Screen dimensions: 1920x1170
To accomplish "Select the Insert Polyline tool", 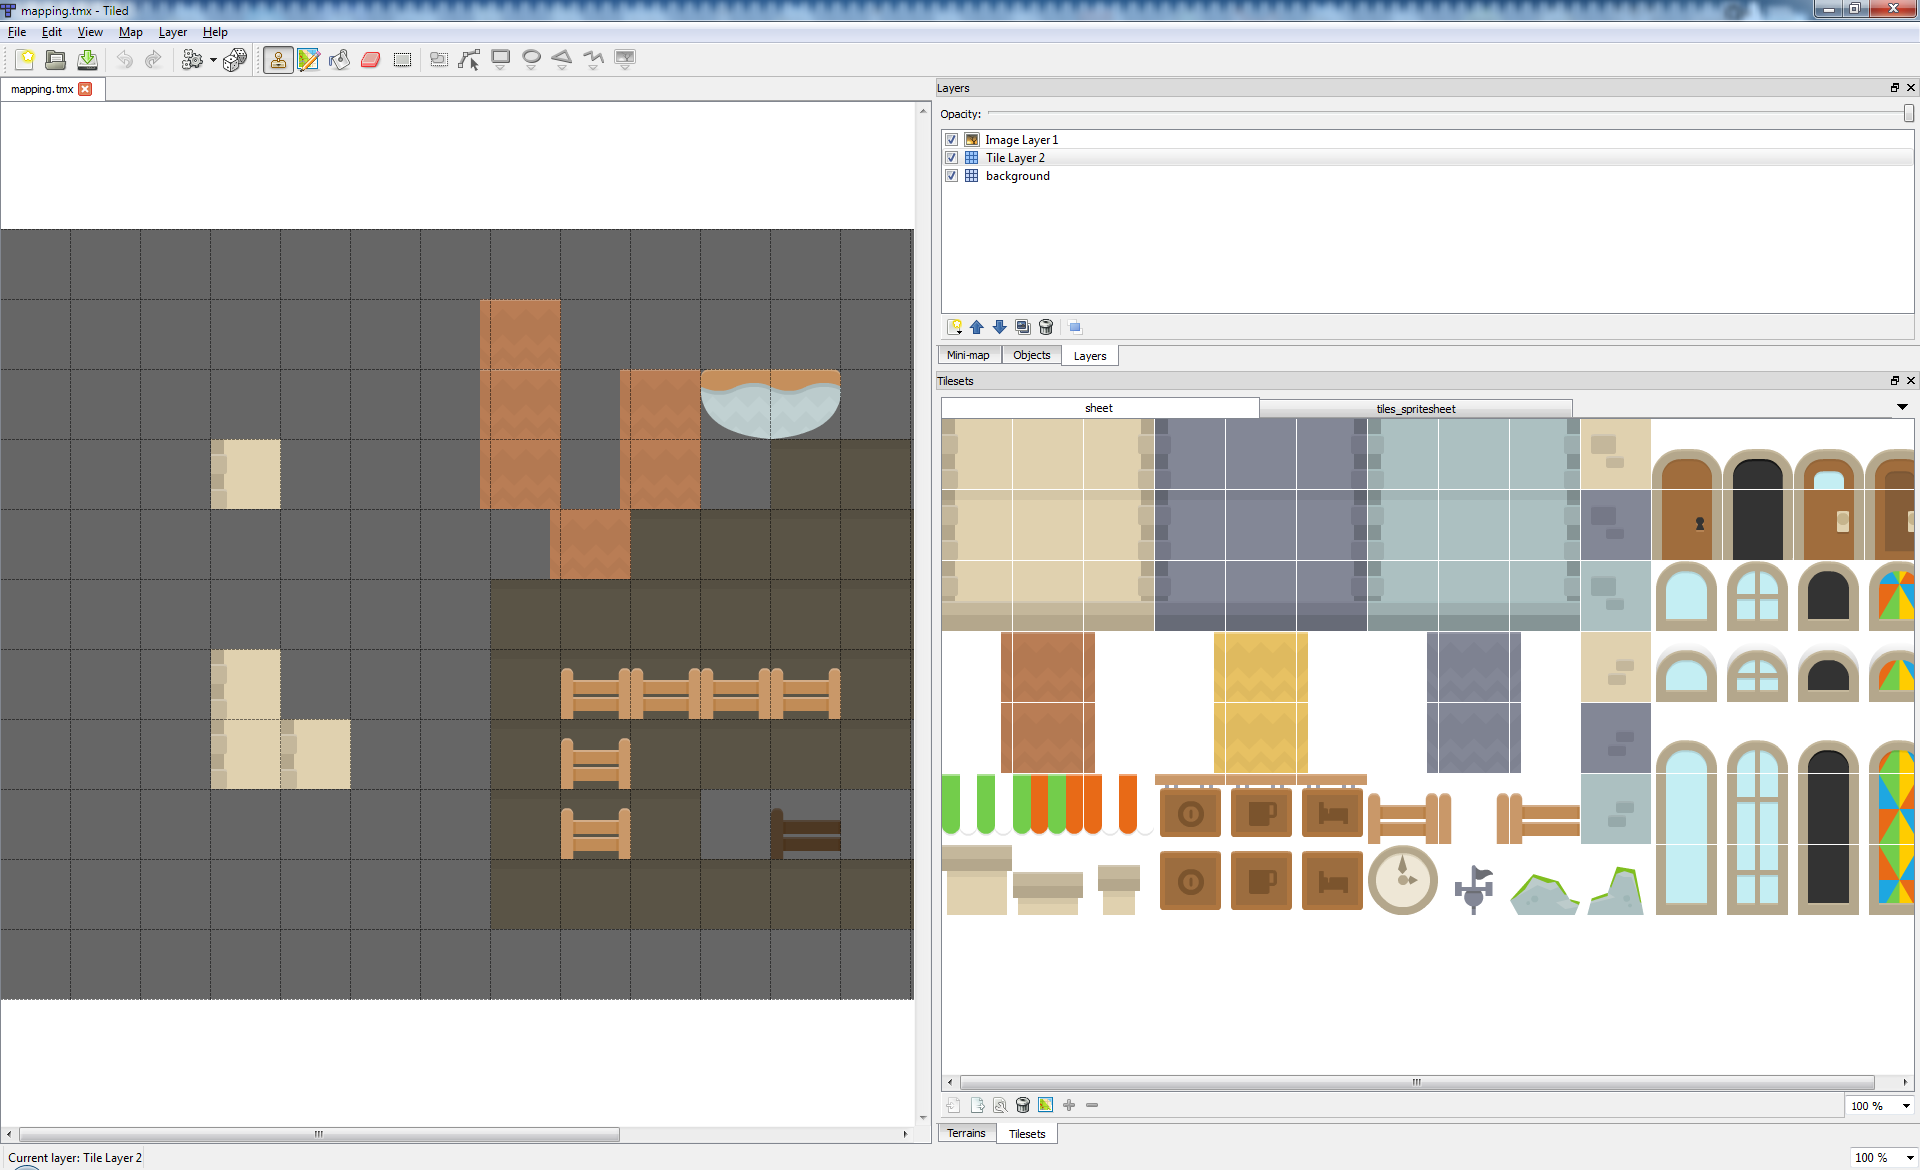I will (594, 60).
